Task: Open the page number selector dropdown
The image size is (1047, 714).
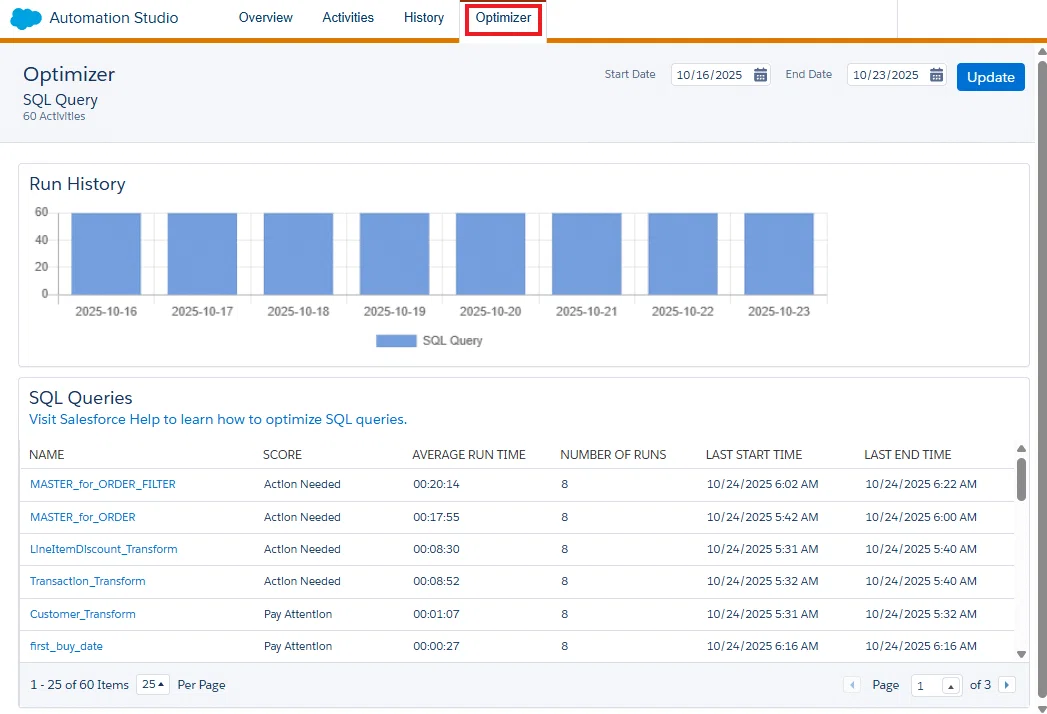Action: (950, 686)
